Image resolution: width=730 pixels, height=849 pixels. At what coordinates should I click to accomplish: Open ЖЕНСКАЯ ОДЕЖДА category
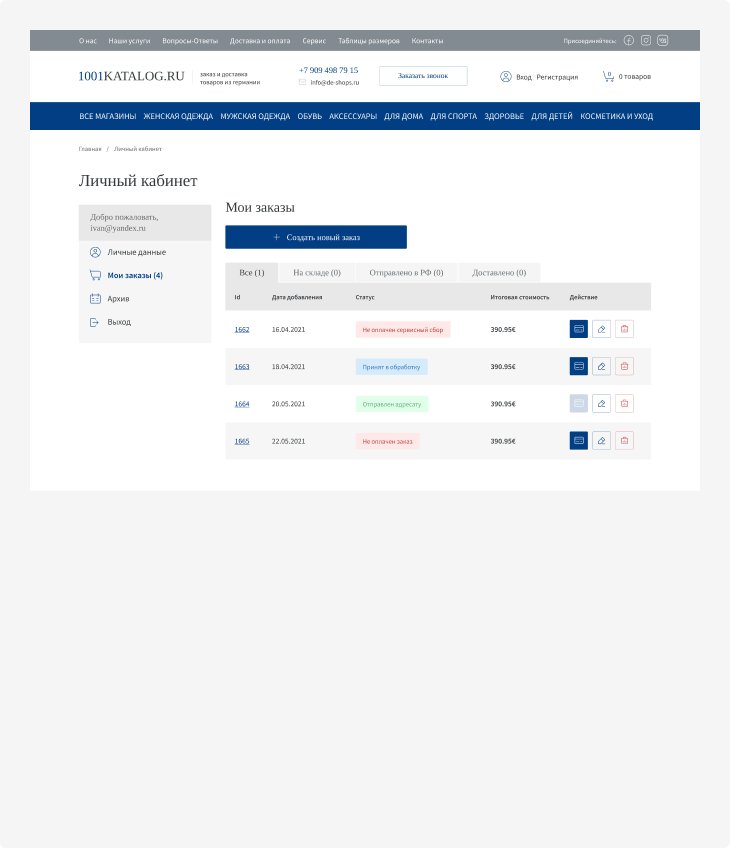(178, 116)
